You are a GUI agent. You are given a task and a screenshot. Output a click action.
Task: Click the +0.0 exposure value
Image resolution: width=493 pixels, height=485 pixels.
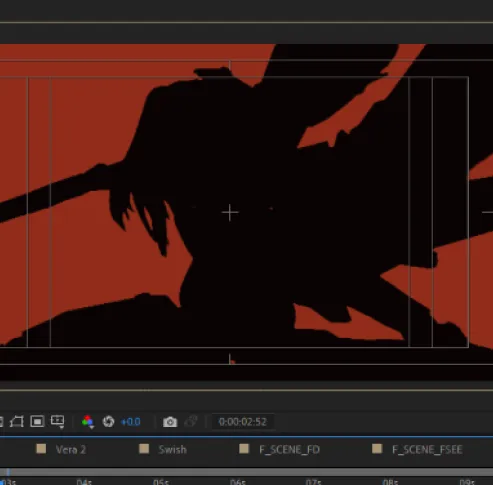click(131, 422)
